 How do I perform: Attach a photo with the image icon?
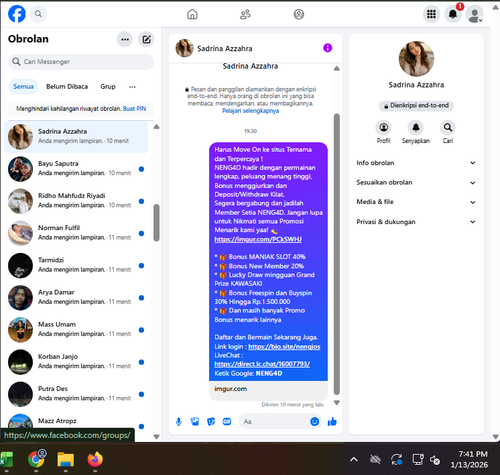(195, 422)
